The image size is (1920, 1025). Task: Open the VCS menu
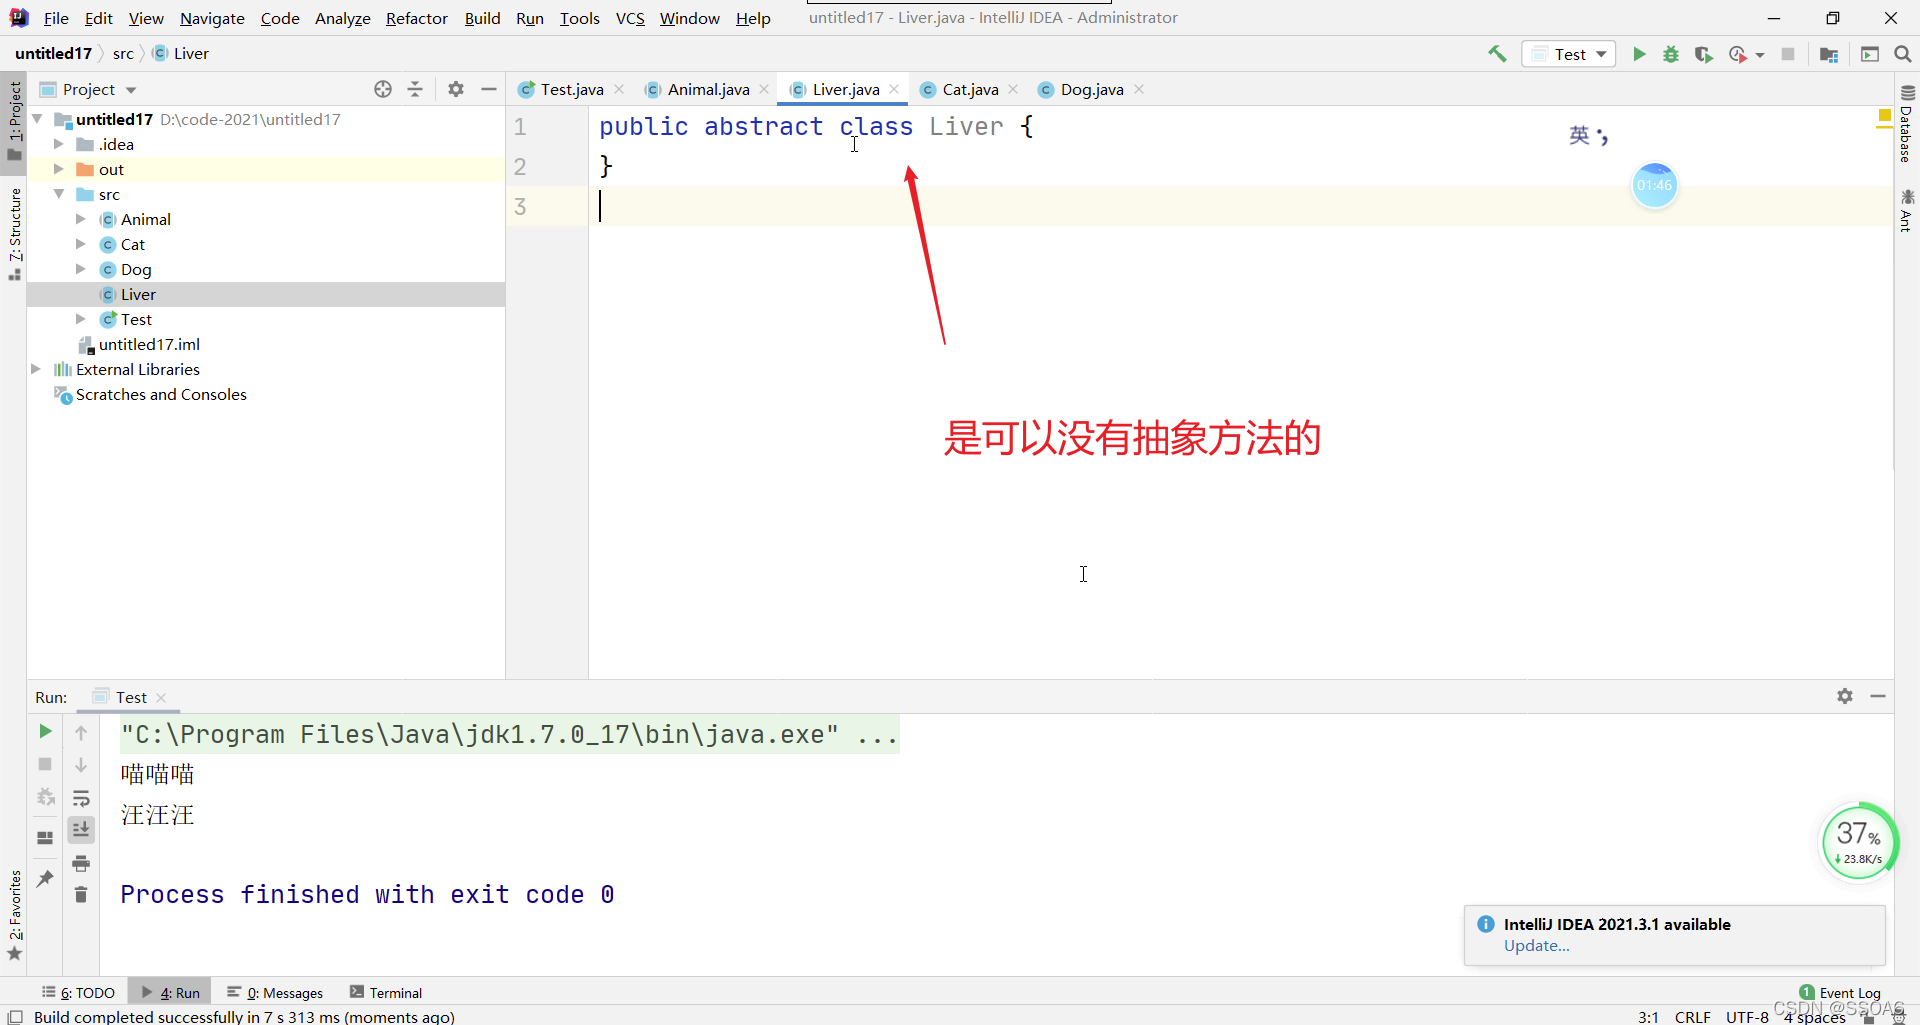(x=630, y=18)
